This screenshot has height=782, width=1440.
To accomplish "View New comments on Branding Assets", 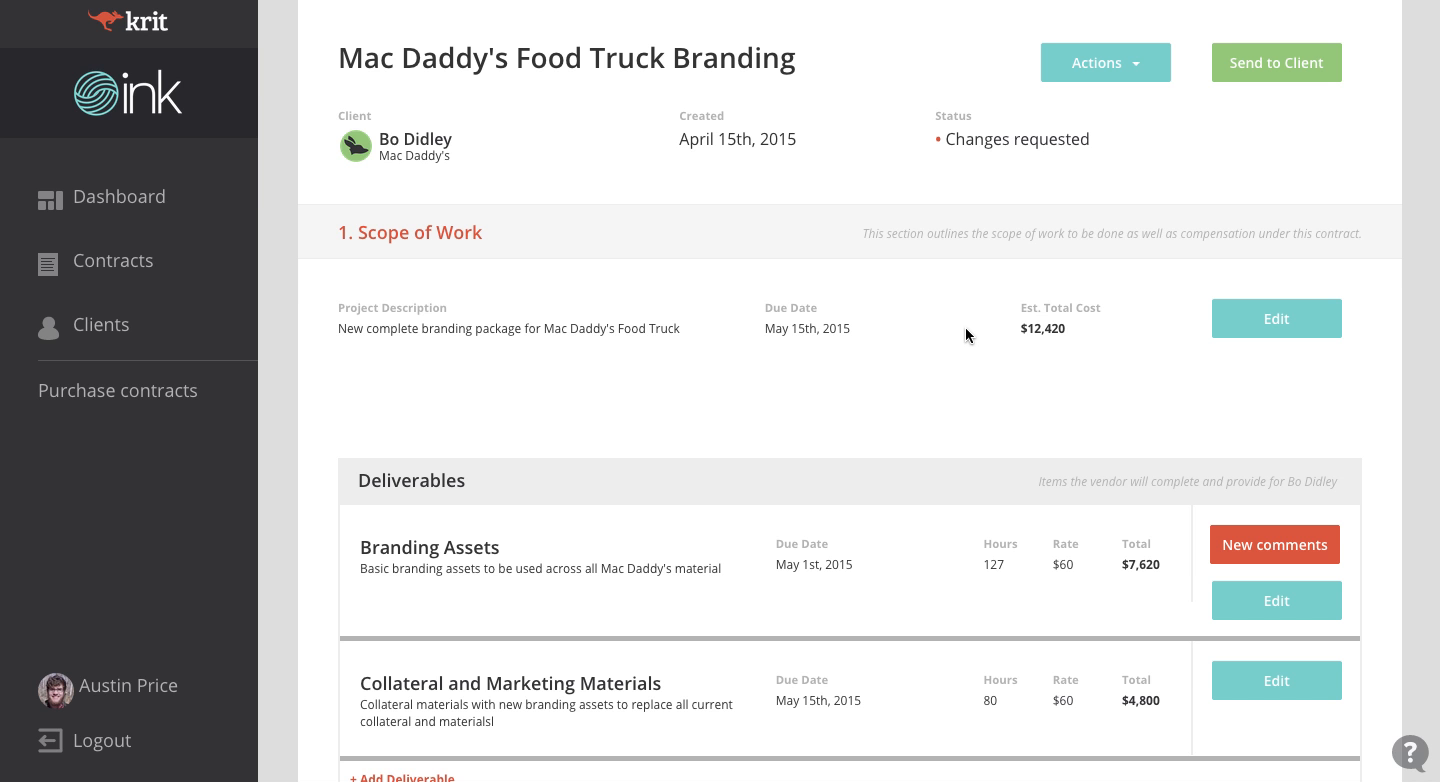I will coord(1274,545).
